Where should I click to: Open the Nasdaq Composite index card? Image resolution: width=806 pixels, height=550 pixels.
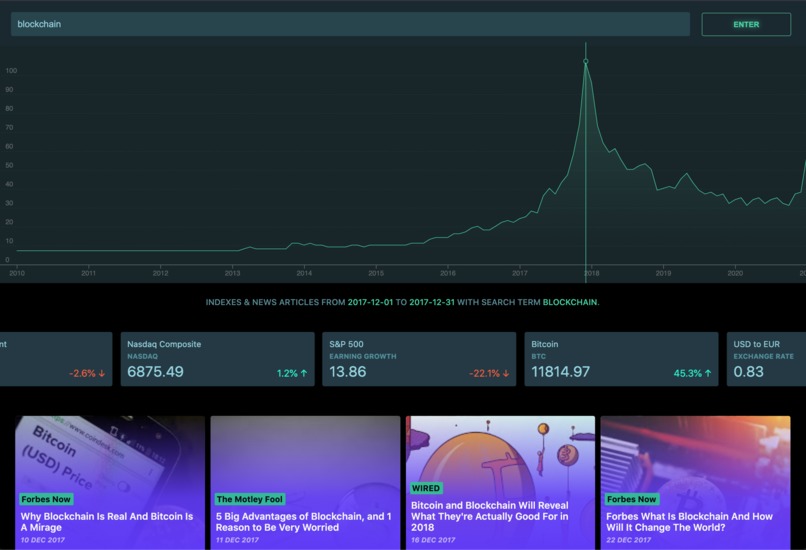click(x=217, y=359)
